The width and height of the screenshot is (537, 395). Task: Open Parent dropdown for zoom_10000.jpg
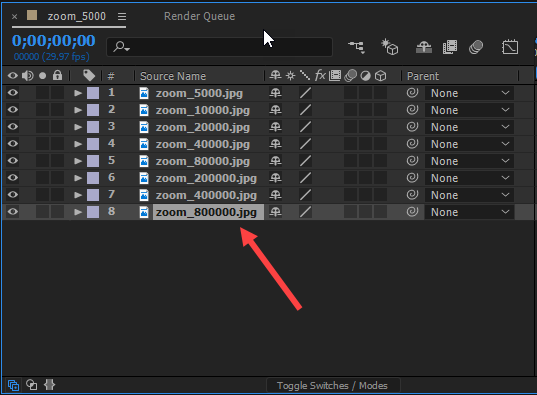tap(469, 110)
